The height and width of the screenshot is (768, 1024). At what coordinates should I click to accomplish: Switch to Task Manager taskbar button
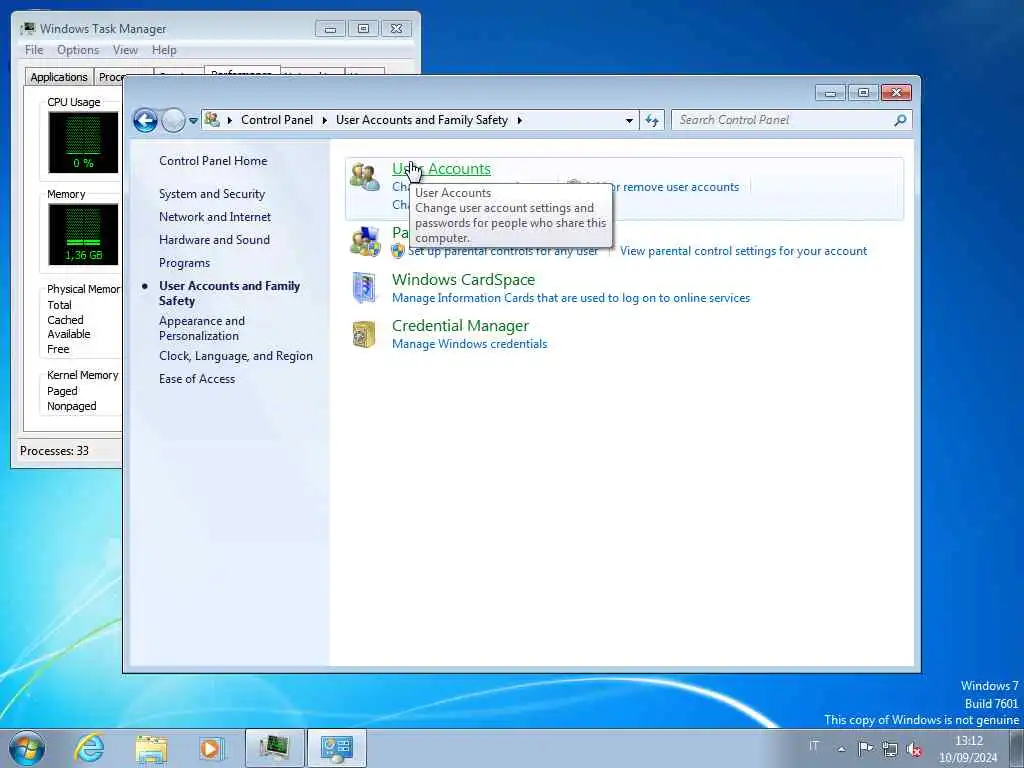(x=274, y=748)
